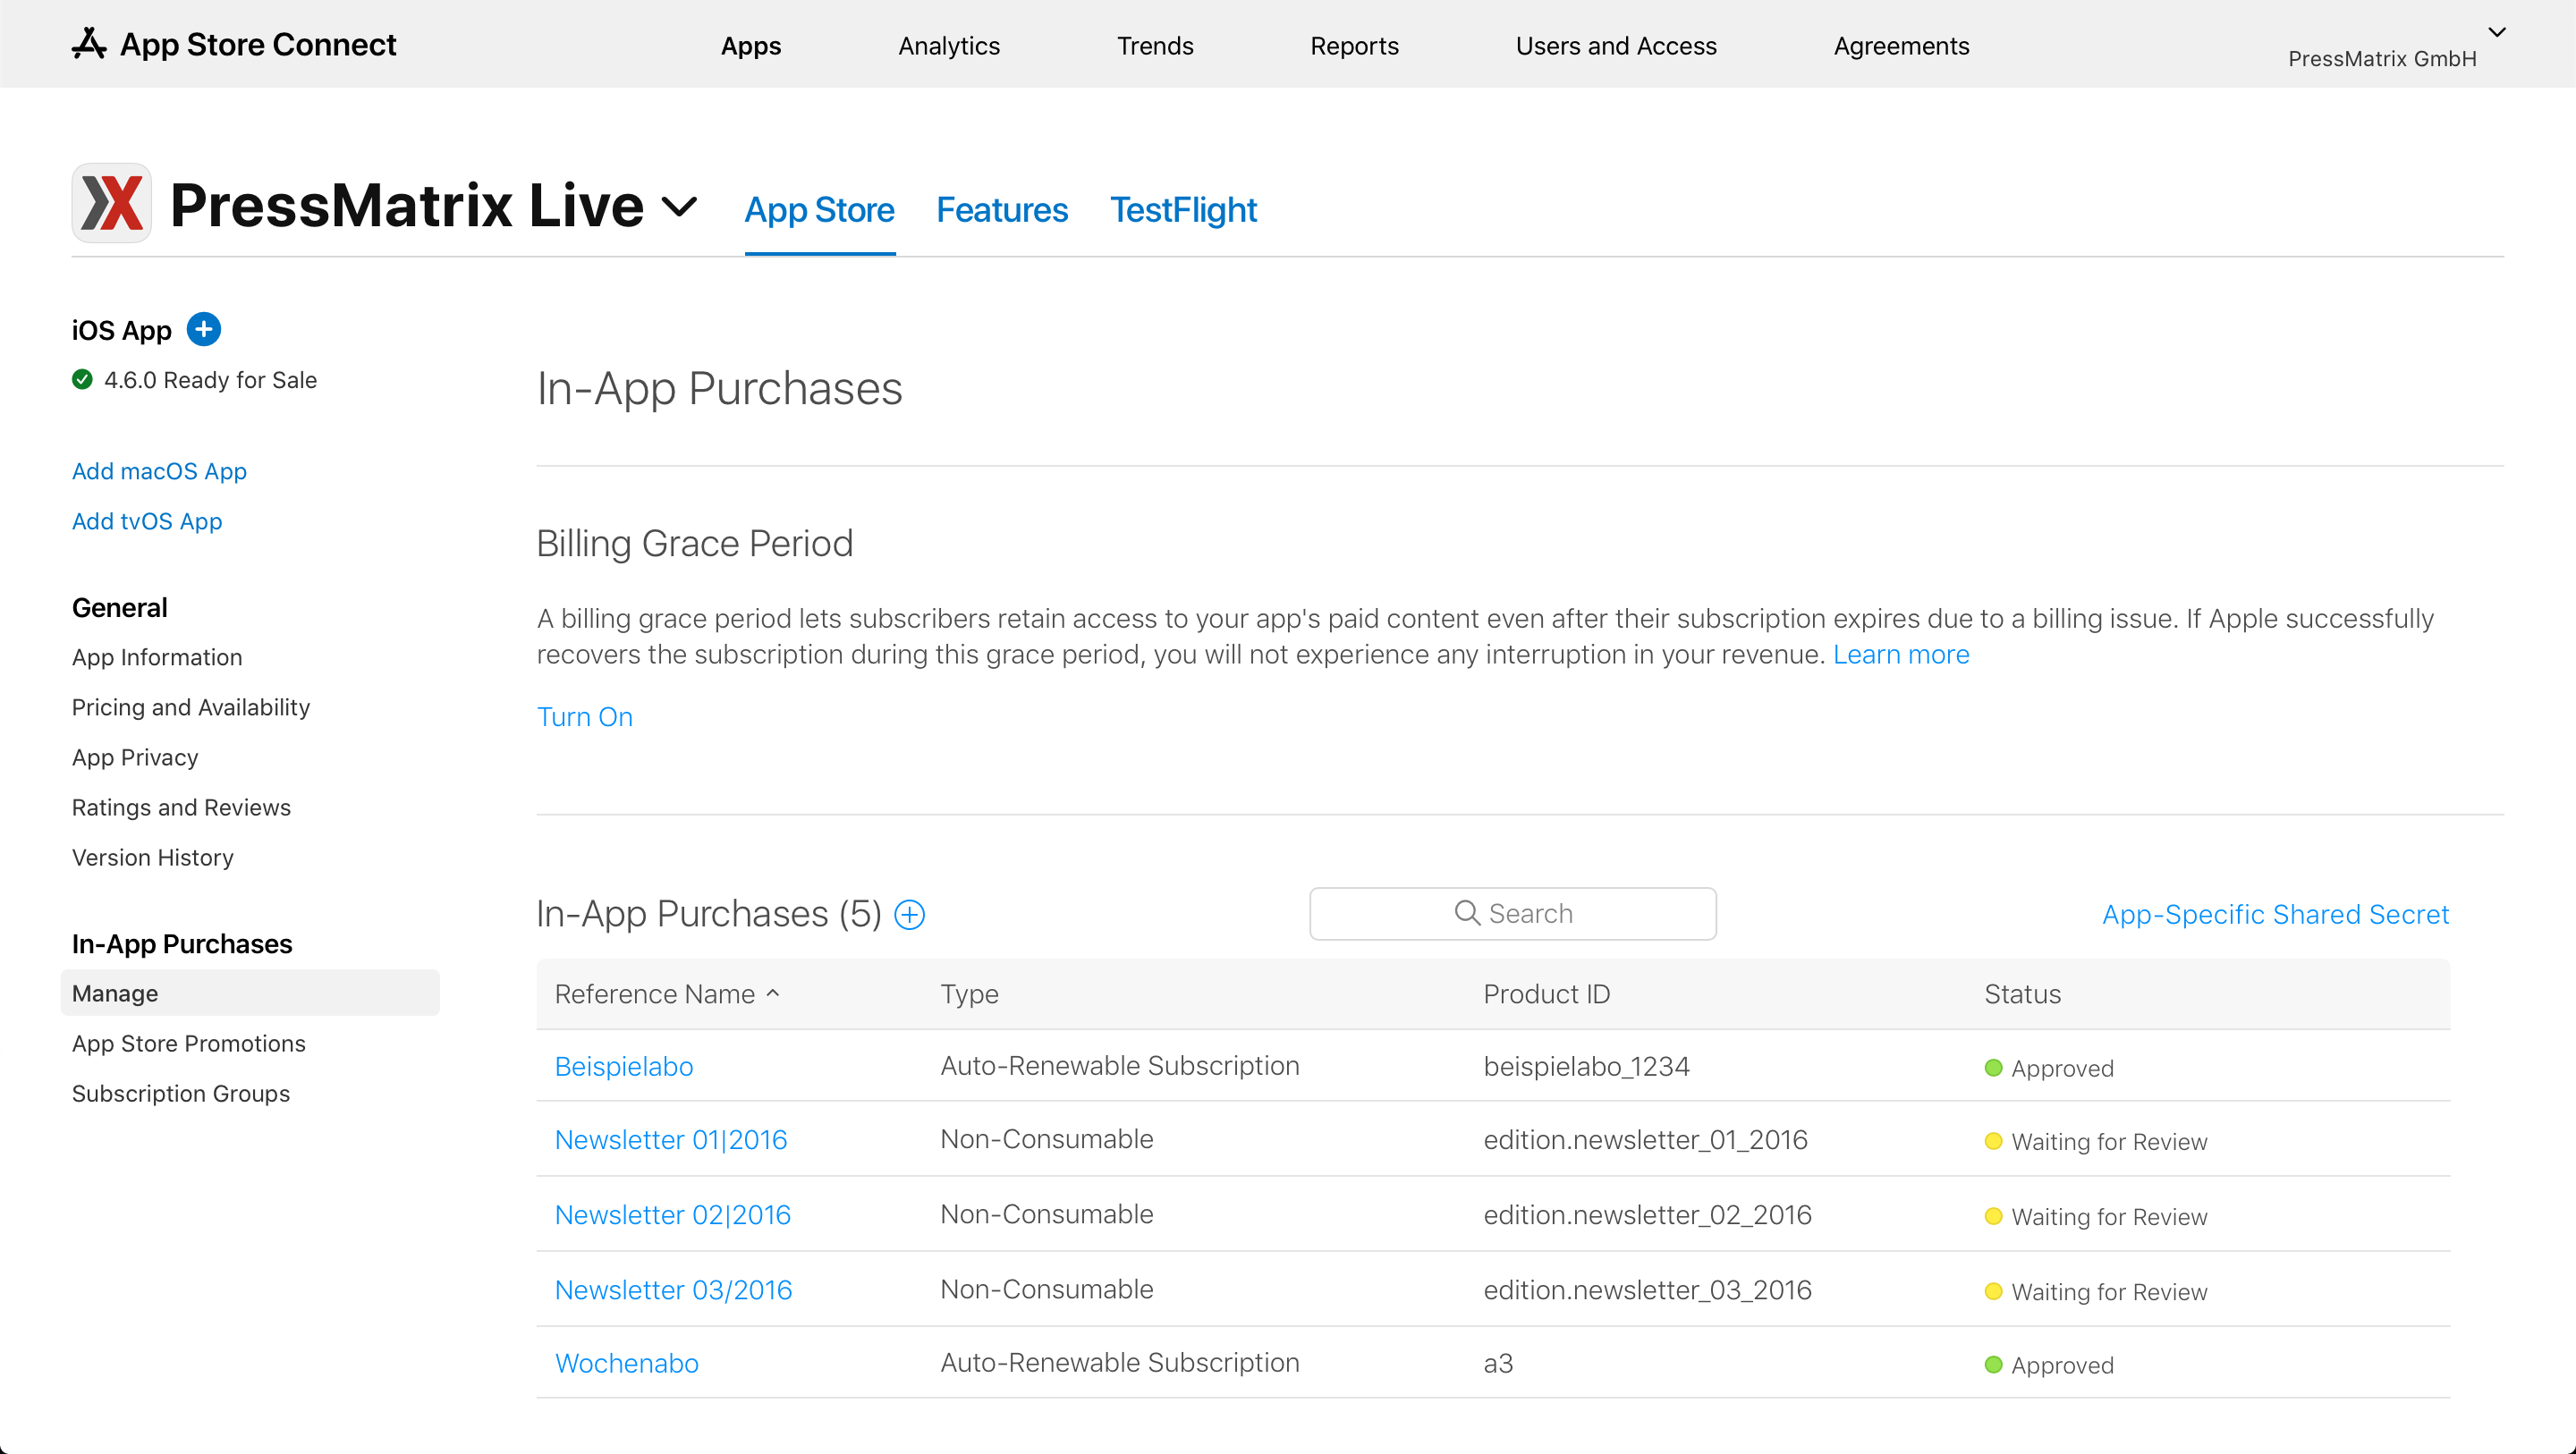Click Waiting for Review status for Newsletter 01|2016
The height and width of the screenshot is (1454, 2576).
(x=2096, y=1142)
